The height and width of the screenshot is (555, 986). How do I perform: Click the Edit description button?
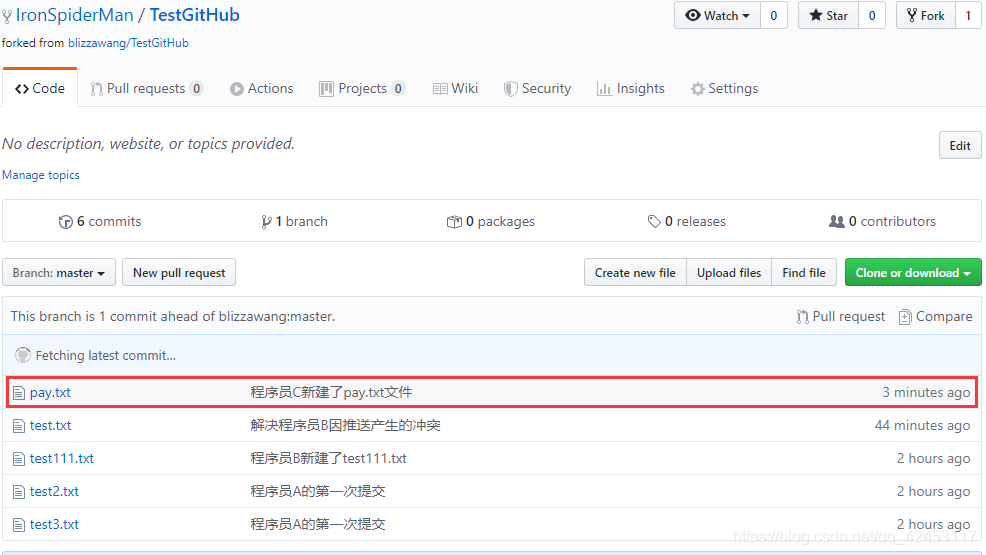[960, 146]
